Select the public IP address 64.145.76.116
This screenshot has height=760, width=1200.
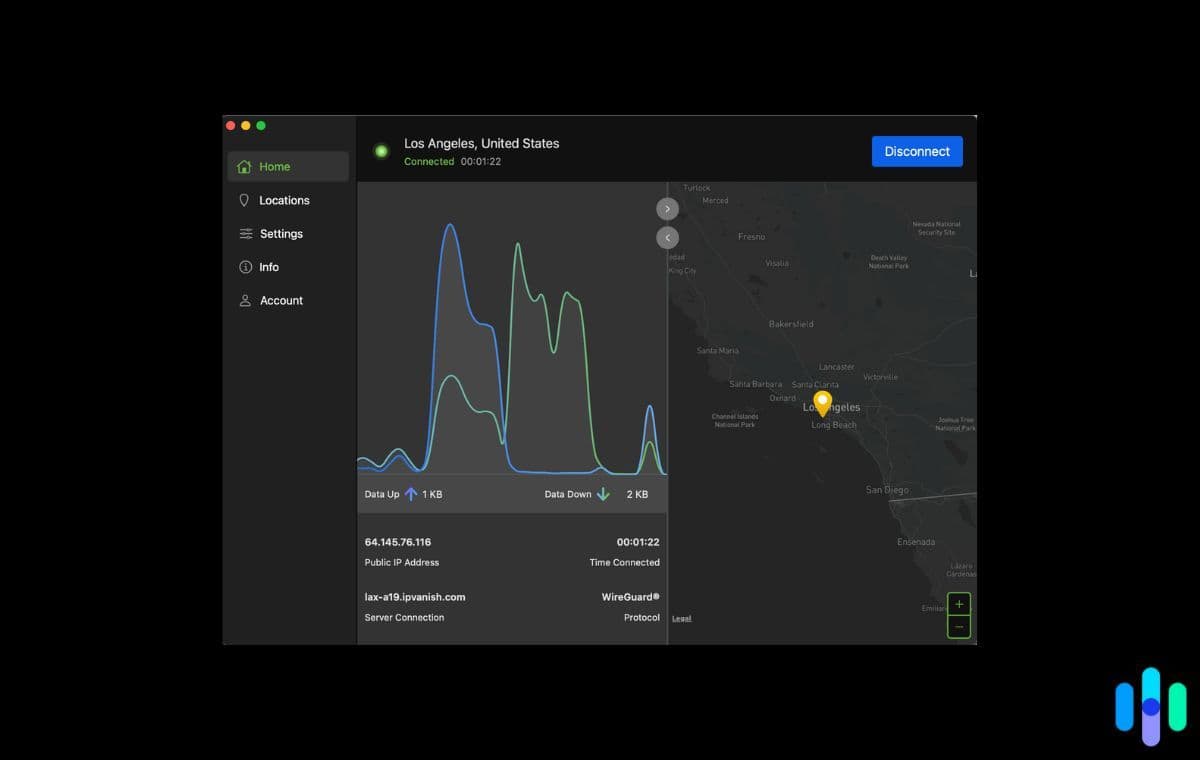[398, 542]
